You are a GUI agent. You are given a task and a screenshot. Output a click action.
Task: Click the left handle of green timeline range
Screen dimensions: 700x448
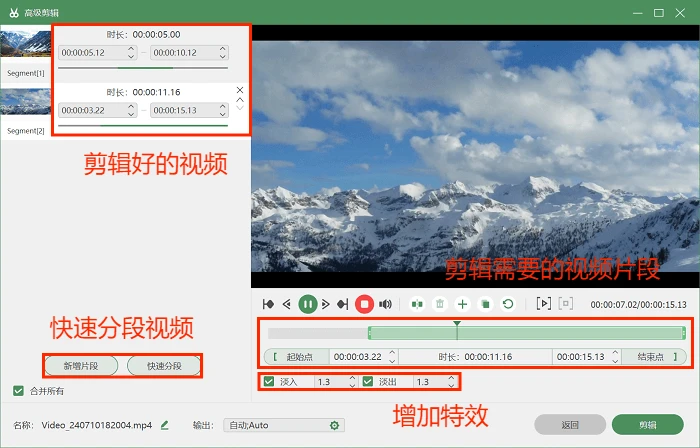coord(370,333)
